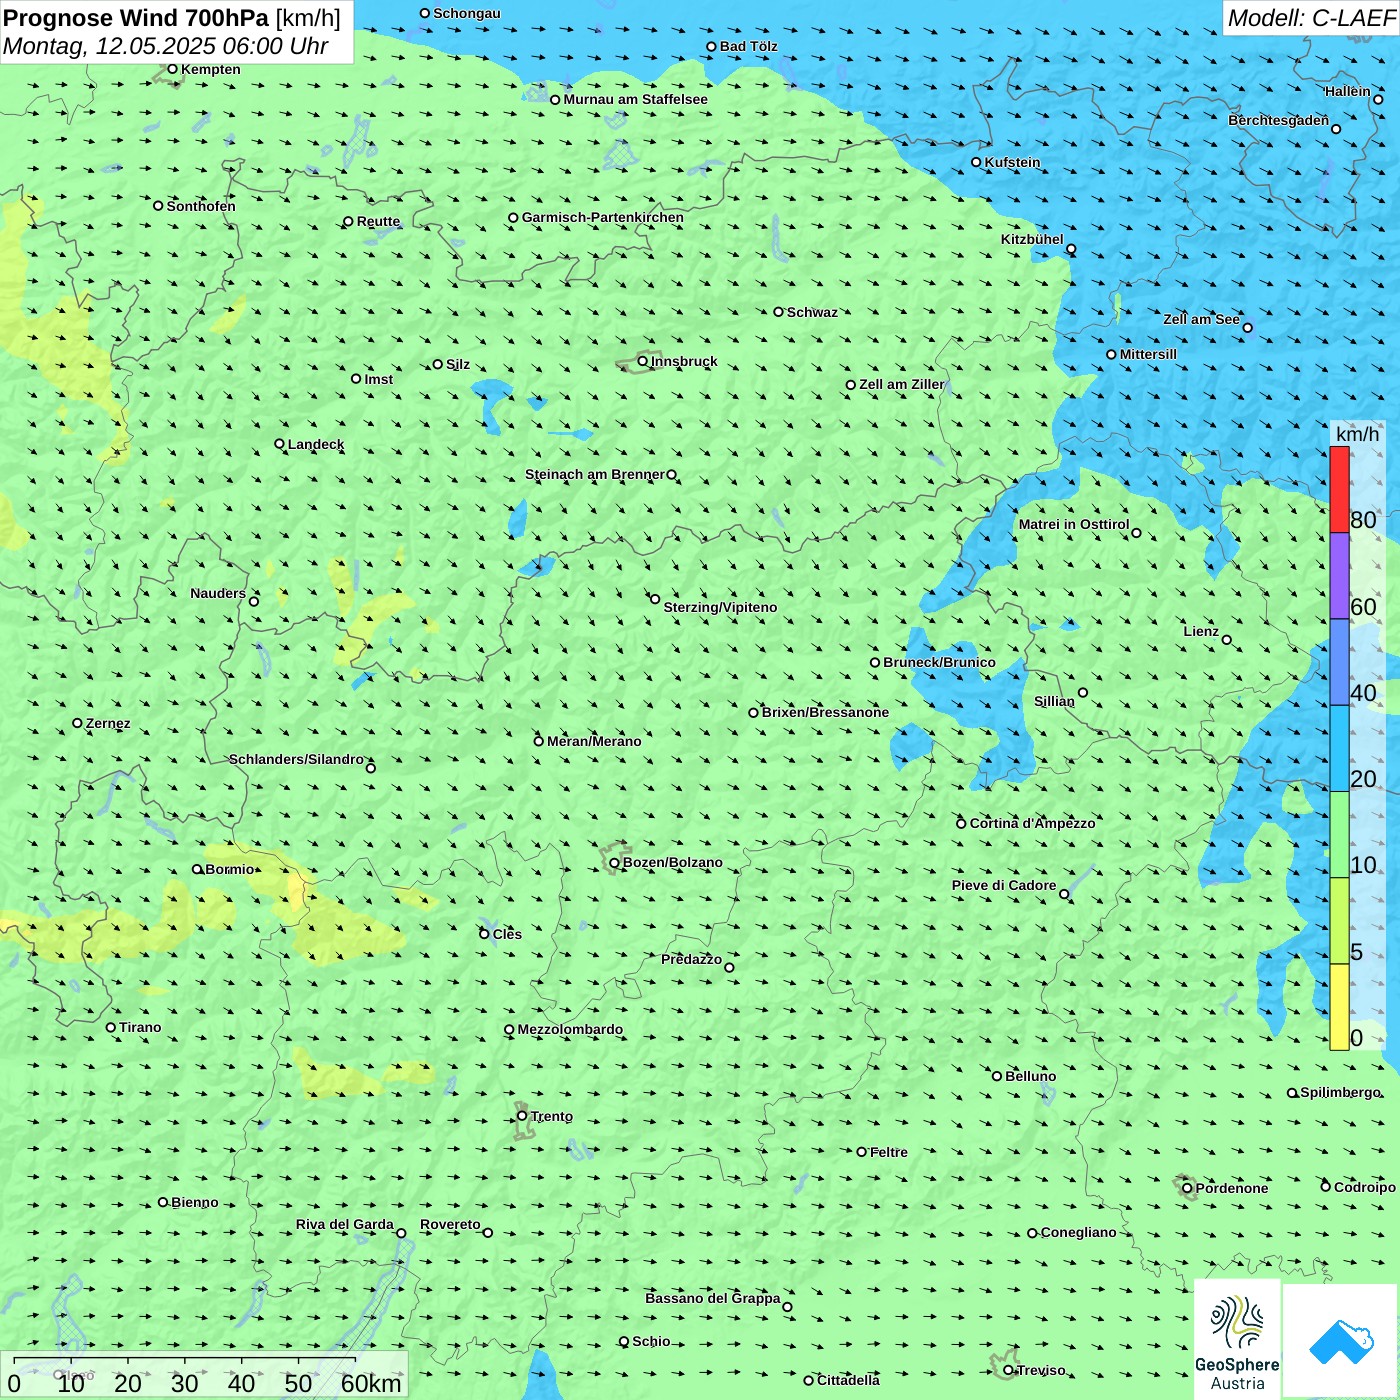Viewport: 1400px width, 1400px height.
Task: Click the 'Bassano del Grappa' label
Action: 713,1298
